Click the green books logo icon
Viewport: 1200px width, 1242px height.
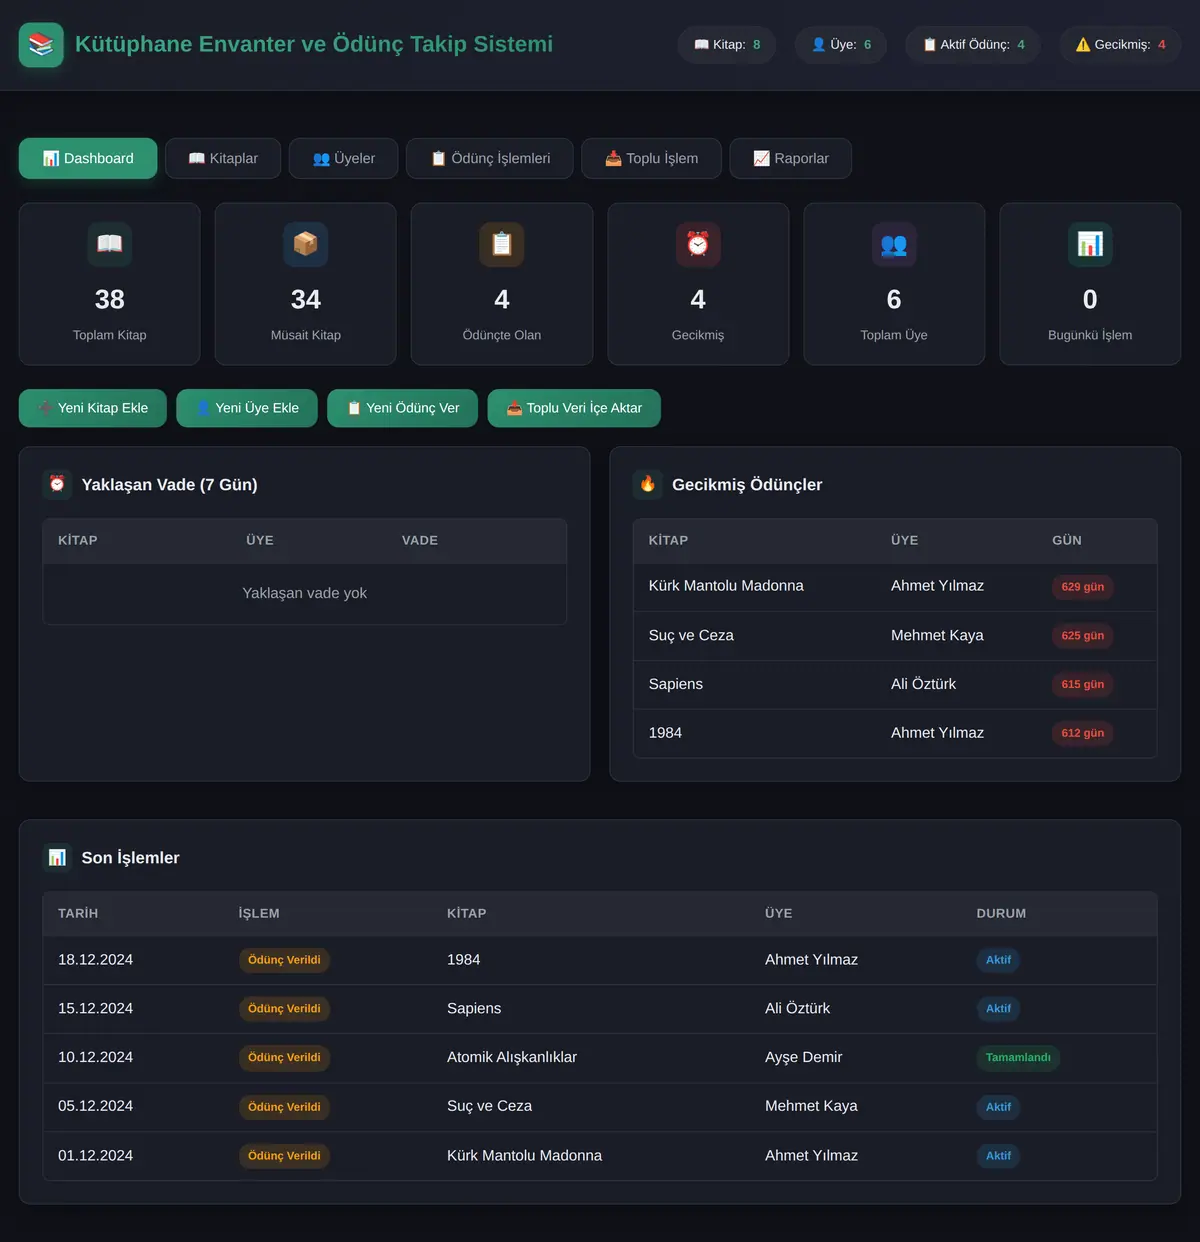pyautogui.click(x=41, y=45)
